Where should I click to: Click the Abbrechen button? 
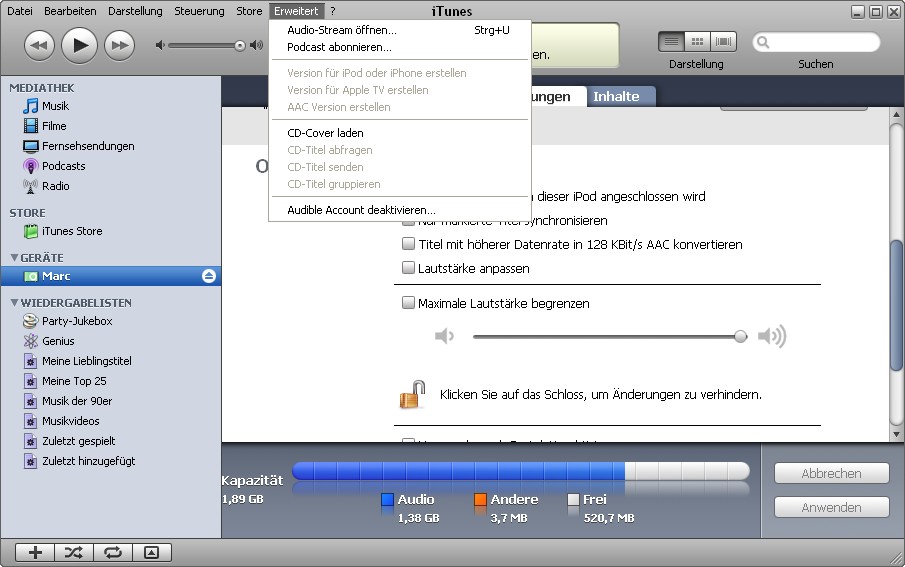coord(831,473)
